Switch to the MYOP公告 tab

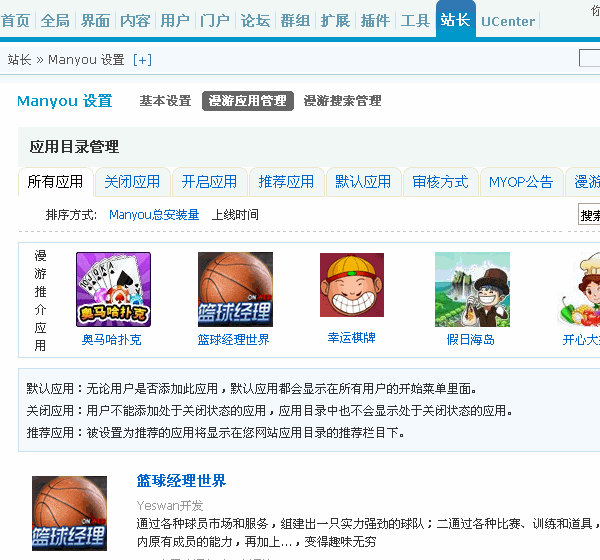click(x=521, y=182)
